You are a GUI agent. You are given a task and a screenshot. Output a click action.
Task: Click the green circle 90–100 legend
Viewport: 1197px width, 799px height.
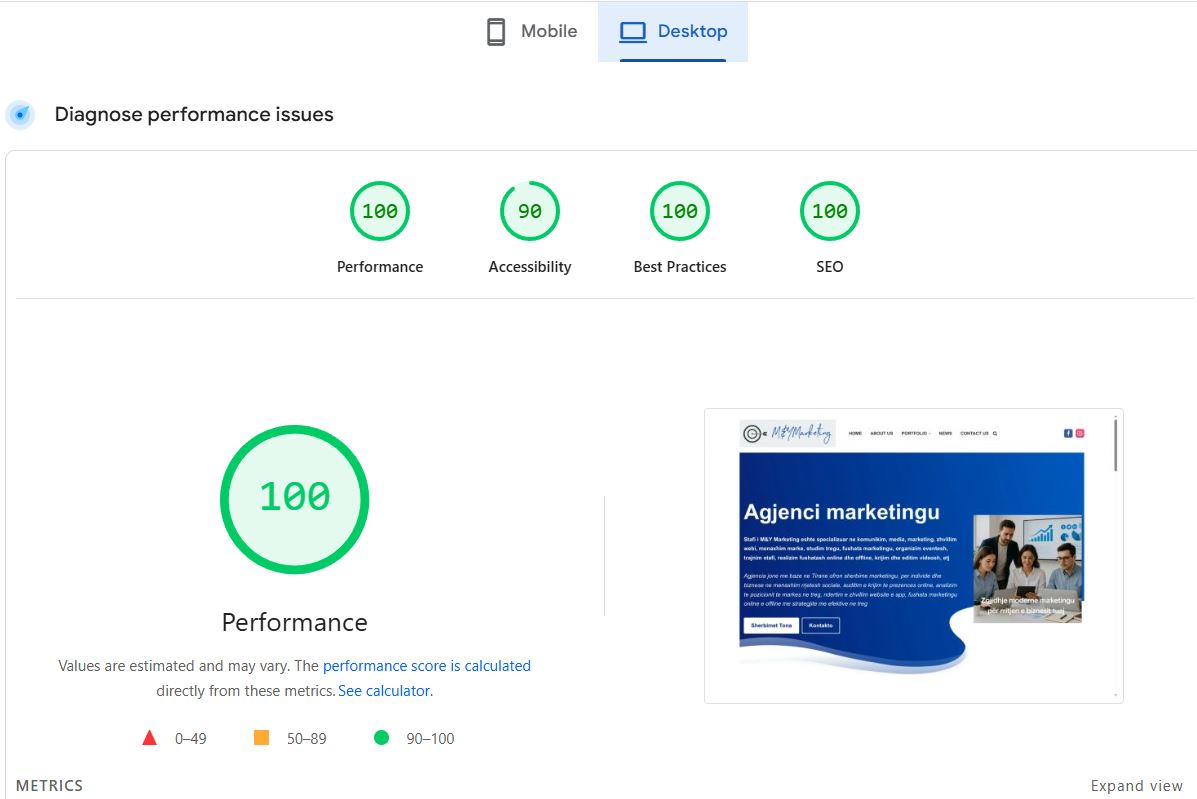pyautogui.click(x=381, y=739)
